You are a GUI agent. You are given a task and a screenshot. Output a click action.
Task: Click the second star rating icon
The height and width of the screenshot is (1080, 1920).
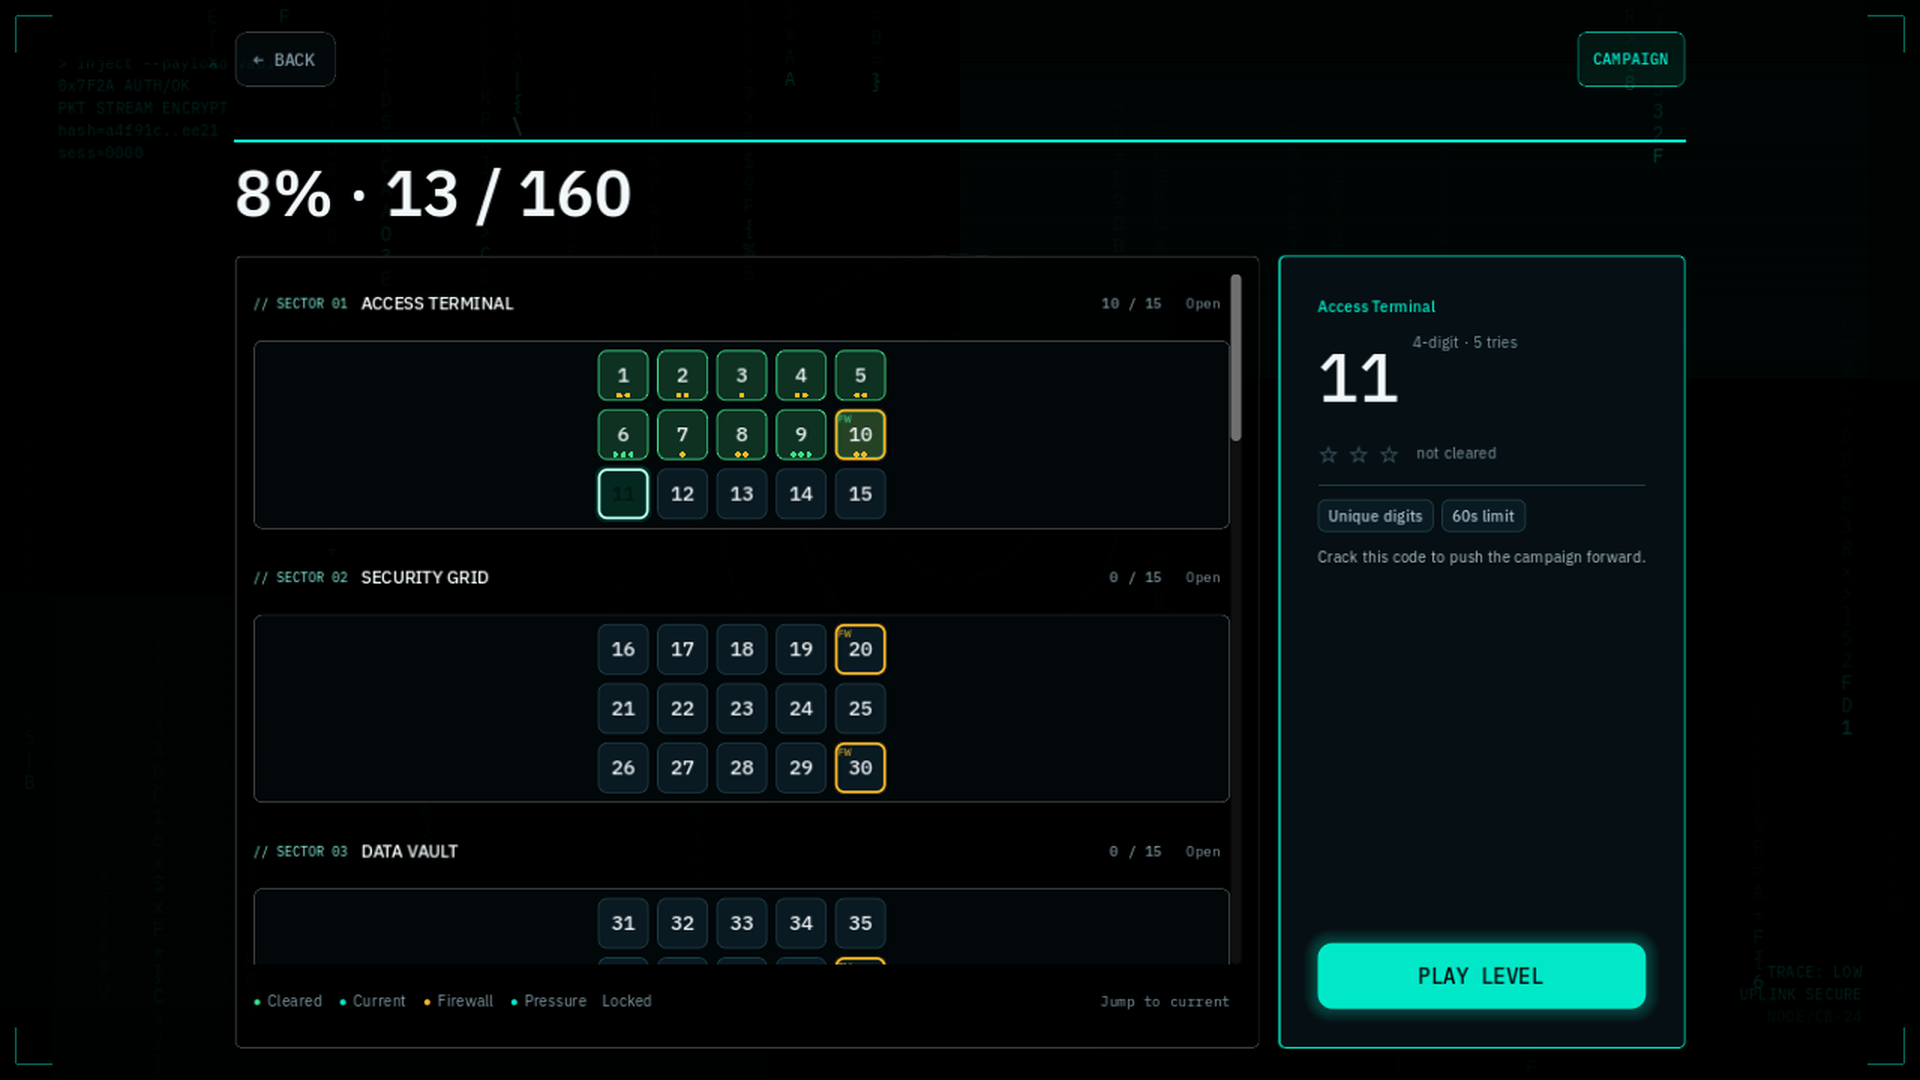point(1358,455)
